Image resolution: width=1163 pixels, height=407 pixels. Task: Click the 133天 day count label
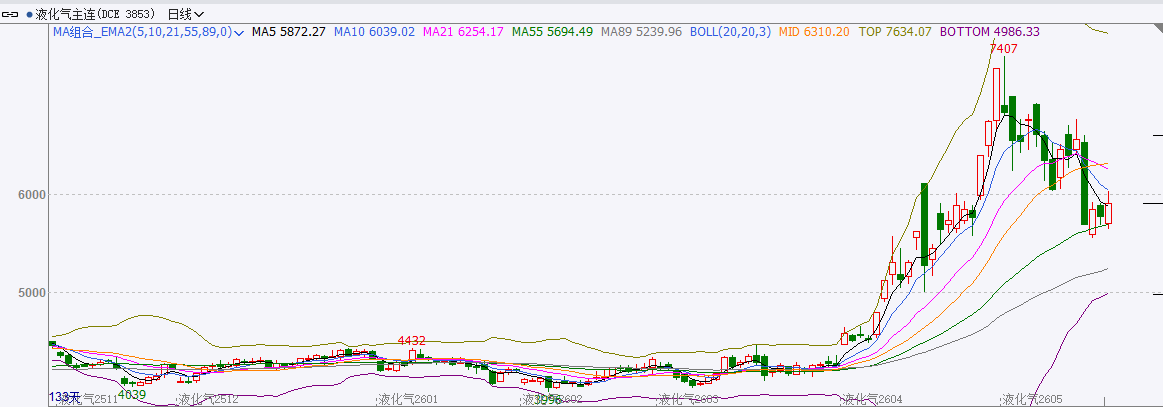(64, 398)
